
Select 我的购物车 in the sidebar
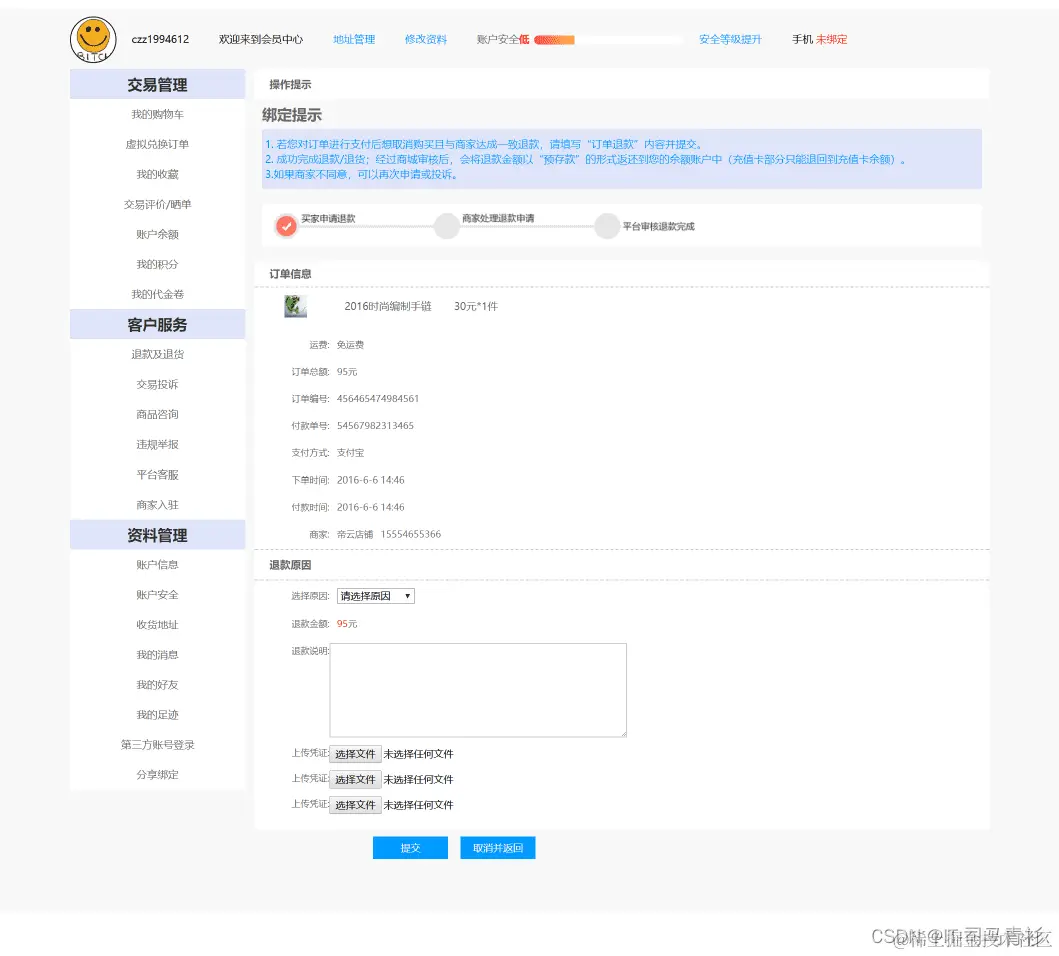(157, 114)
